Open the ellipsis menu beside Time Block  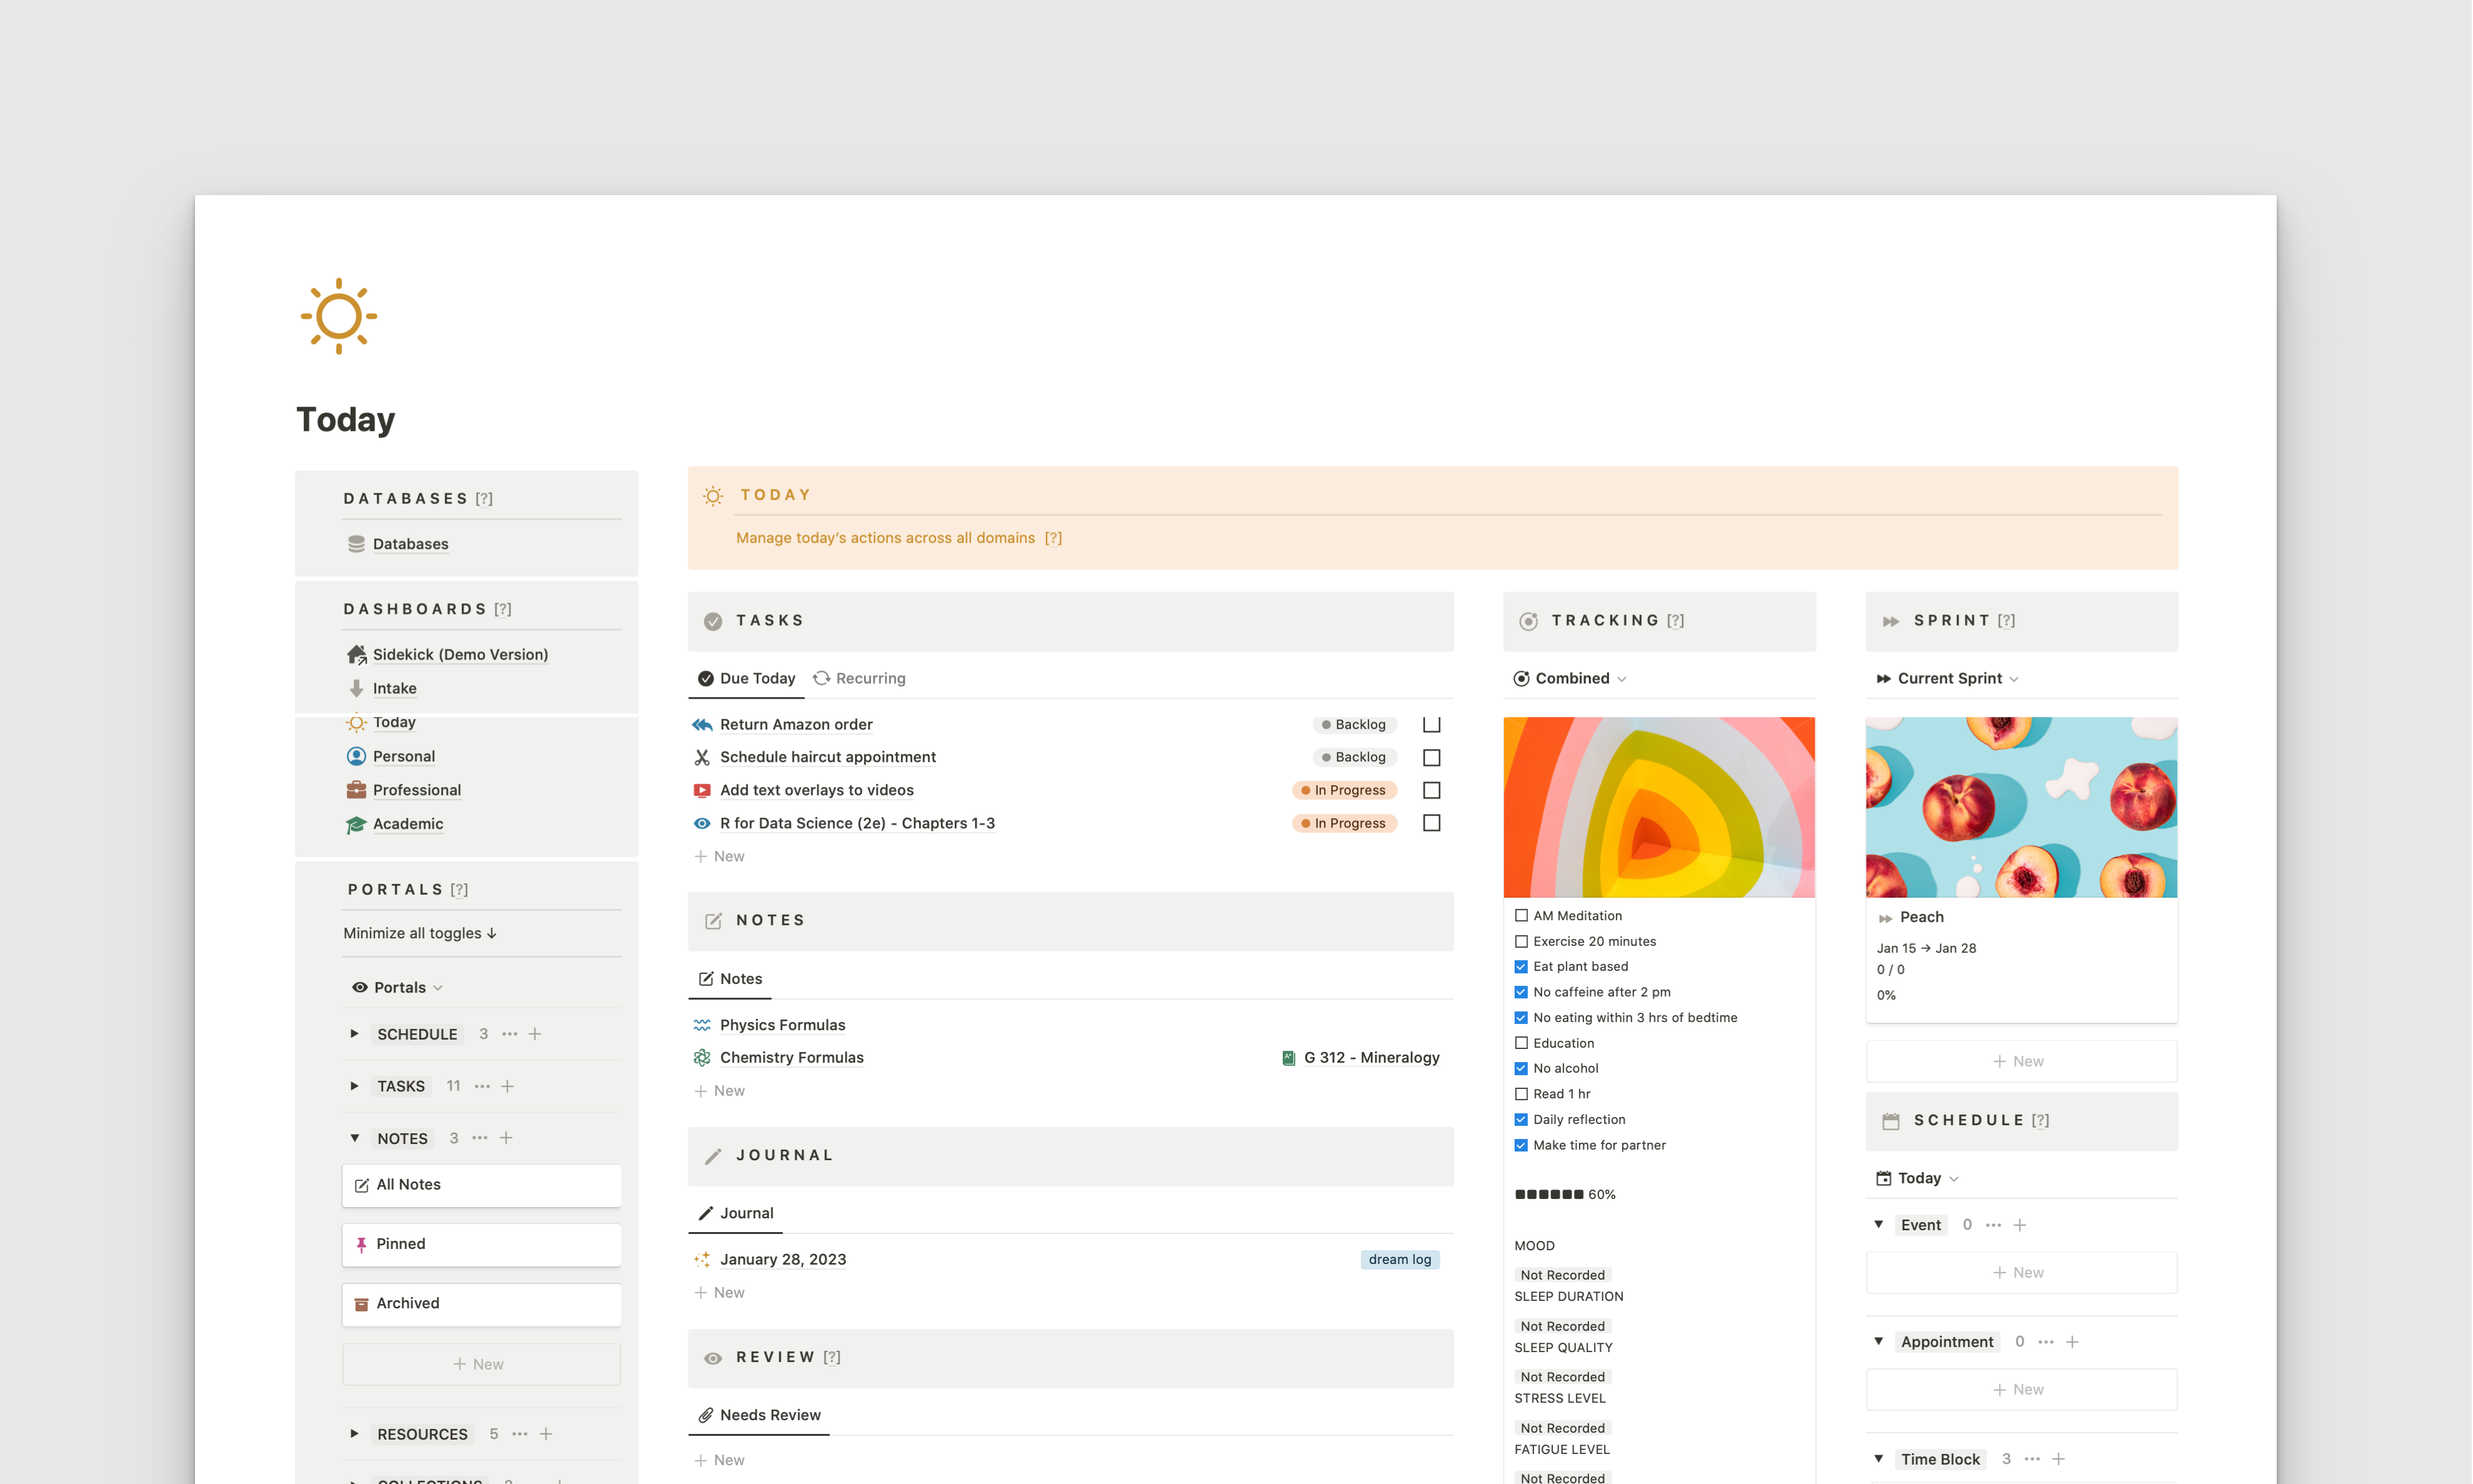pos(2032,1459)
